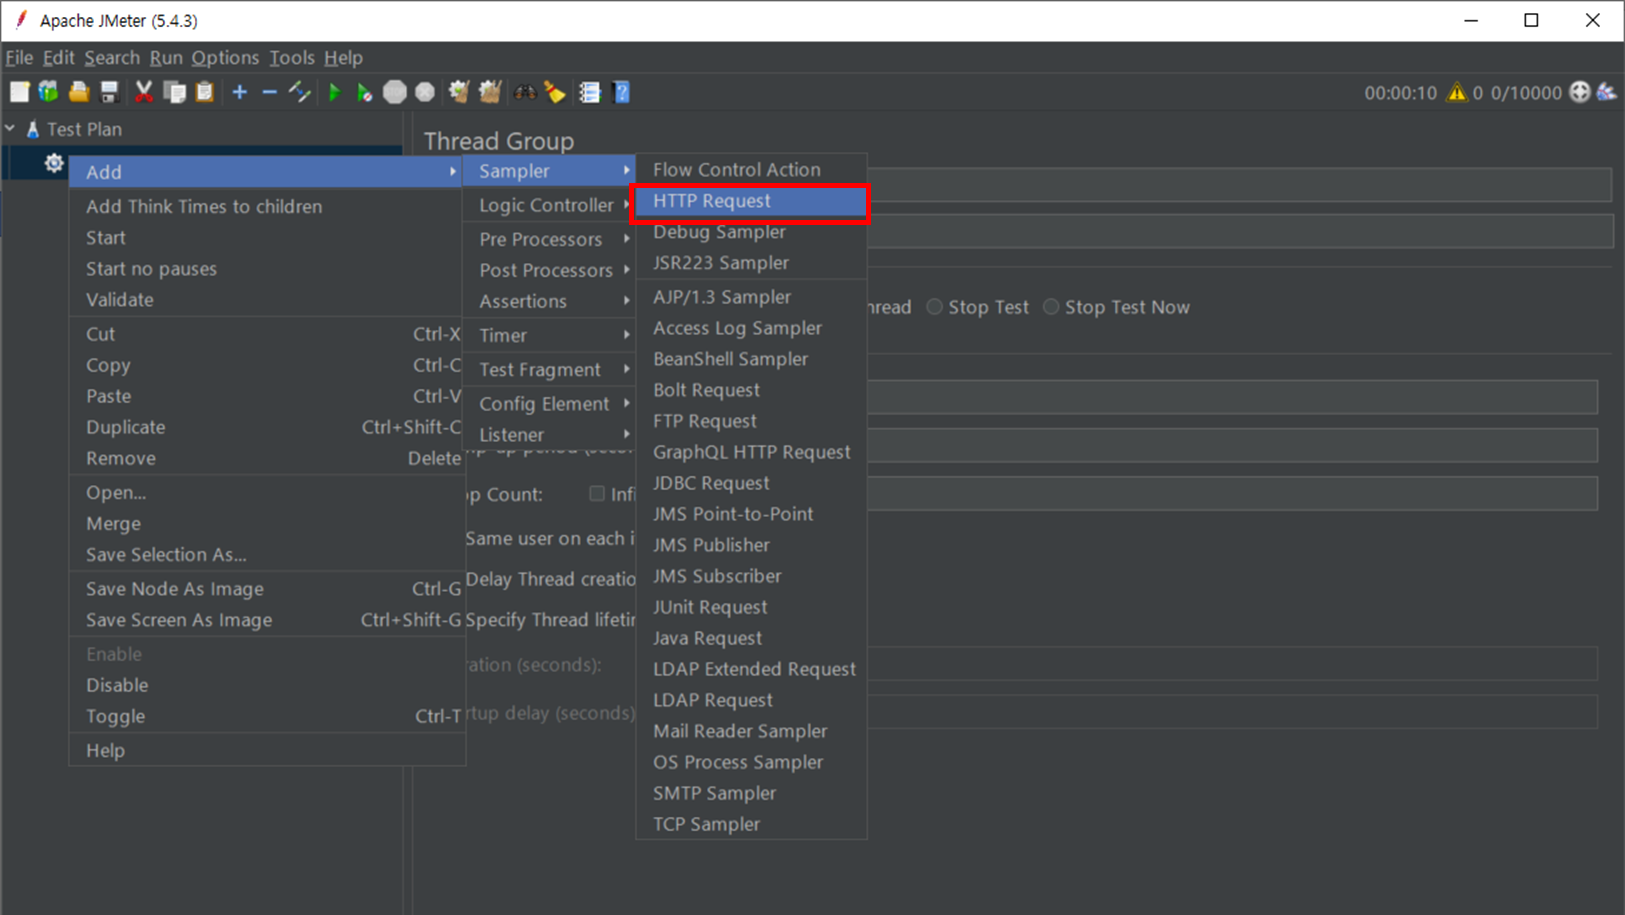Screen dimensions: 1625x915
Task: Click the Cut scissors icon
Action: click(144, 93)
